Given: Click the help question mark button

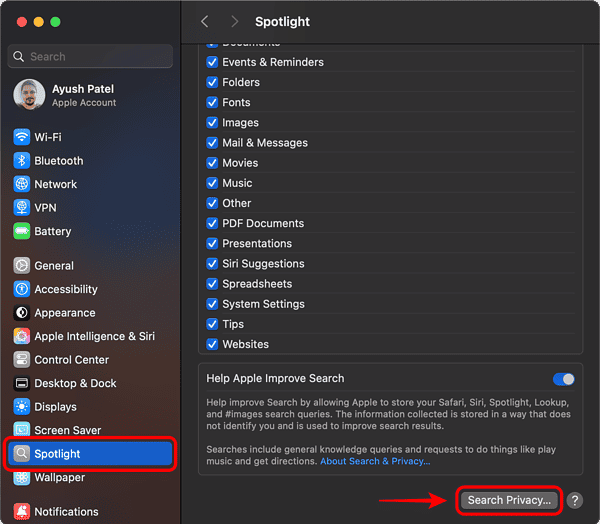Looking at the screenshot, I should click(x=575, y=500).
